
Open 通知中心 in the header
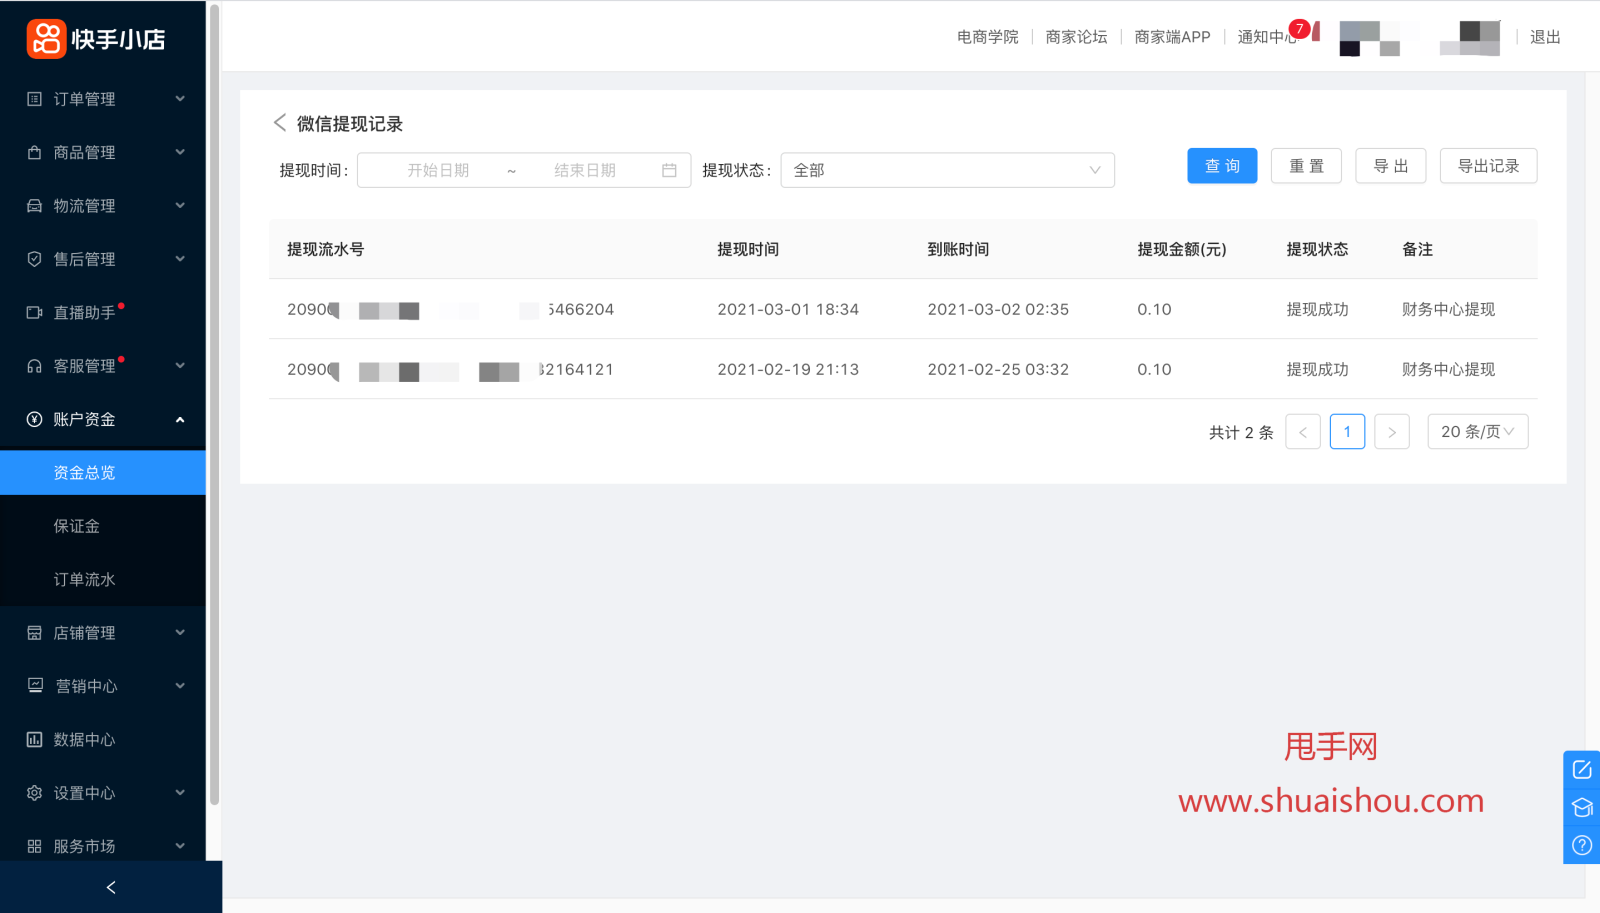click(x=1267, y=37)
